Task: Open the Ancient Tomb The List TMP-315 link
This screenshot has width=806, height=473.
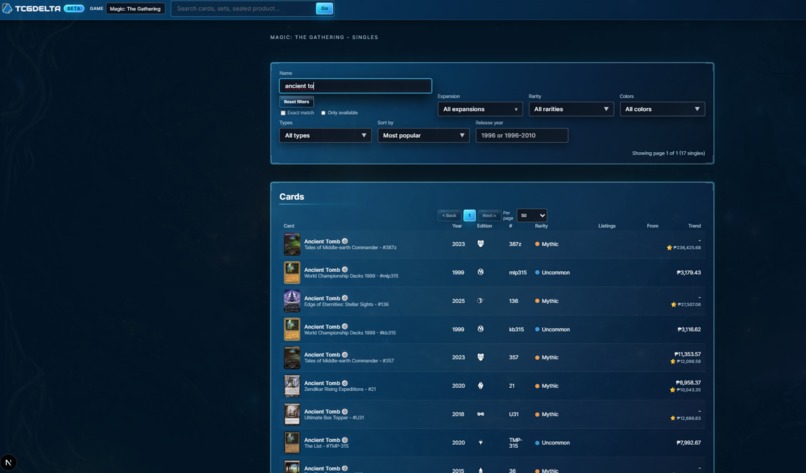Action: (322, 440)
